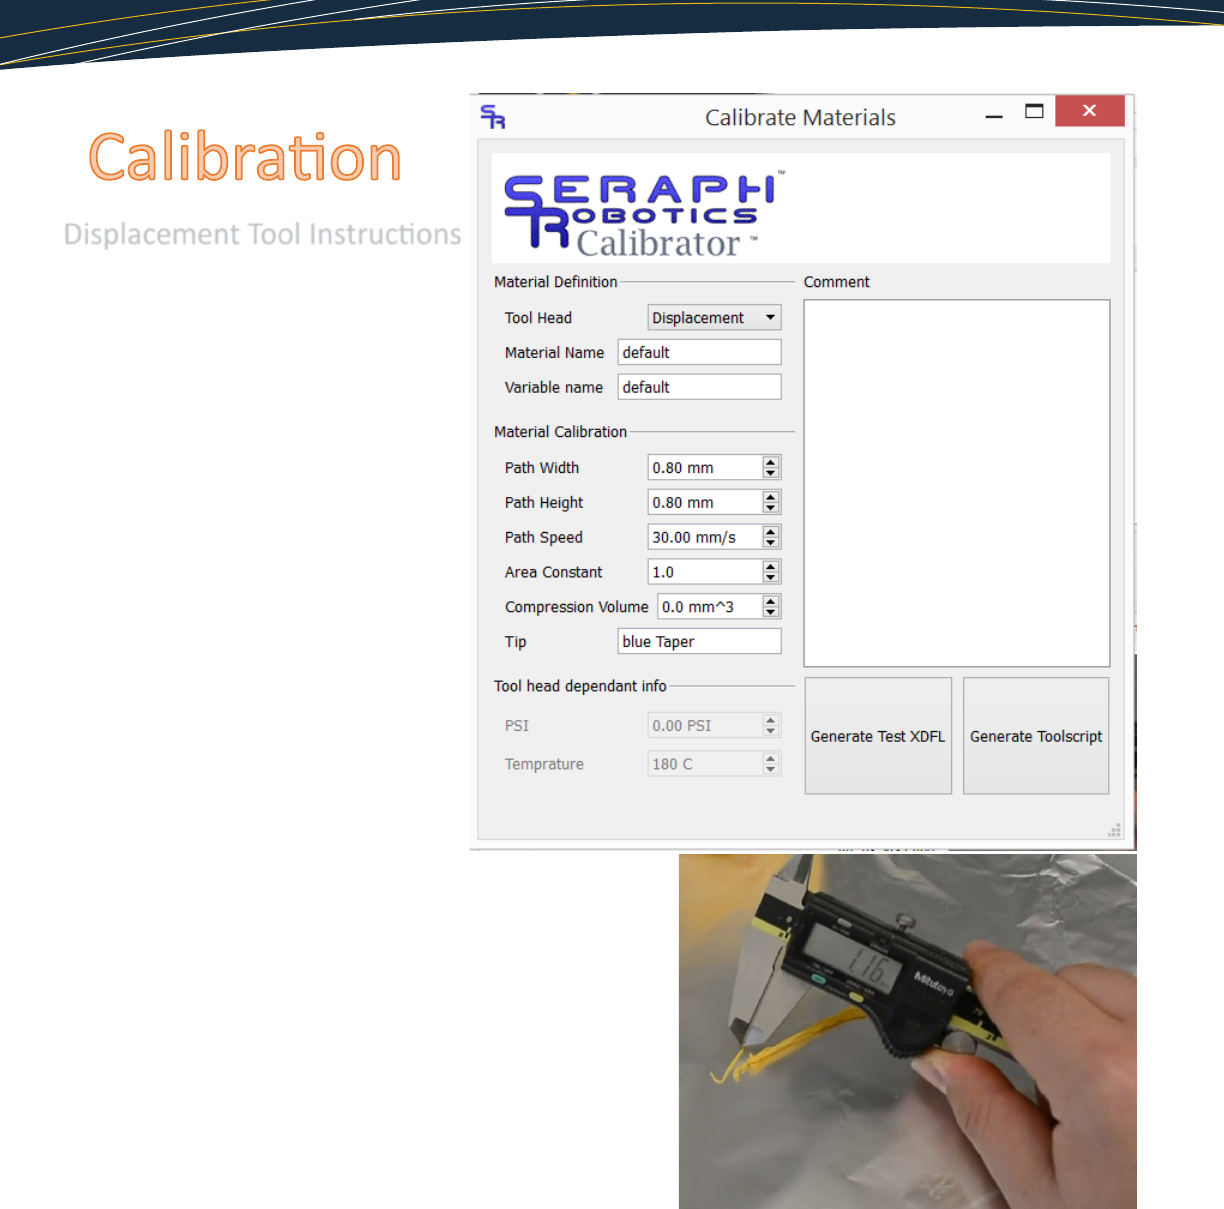The height and width of the screenshot is (1209, 1224).
Task: Increase Area Constant with up arrow
Action: pos(770,566)
